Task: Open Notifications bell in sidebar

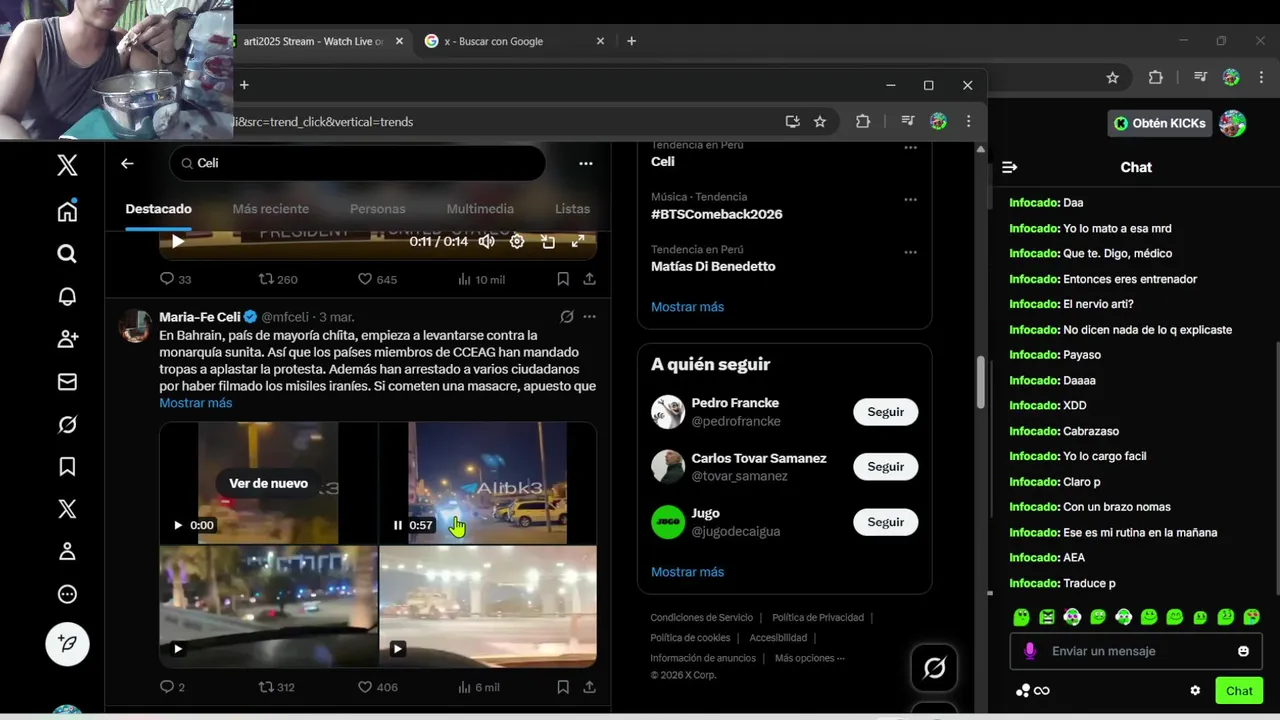Action: 67,297
